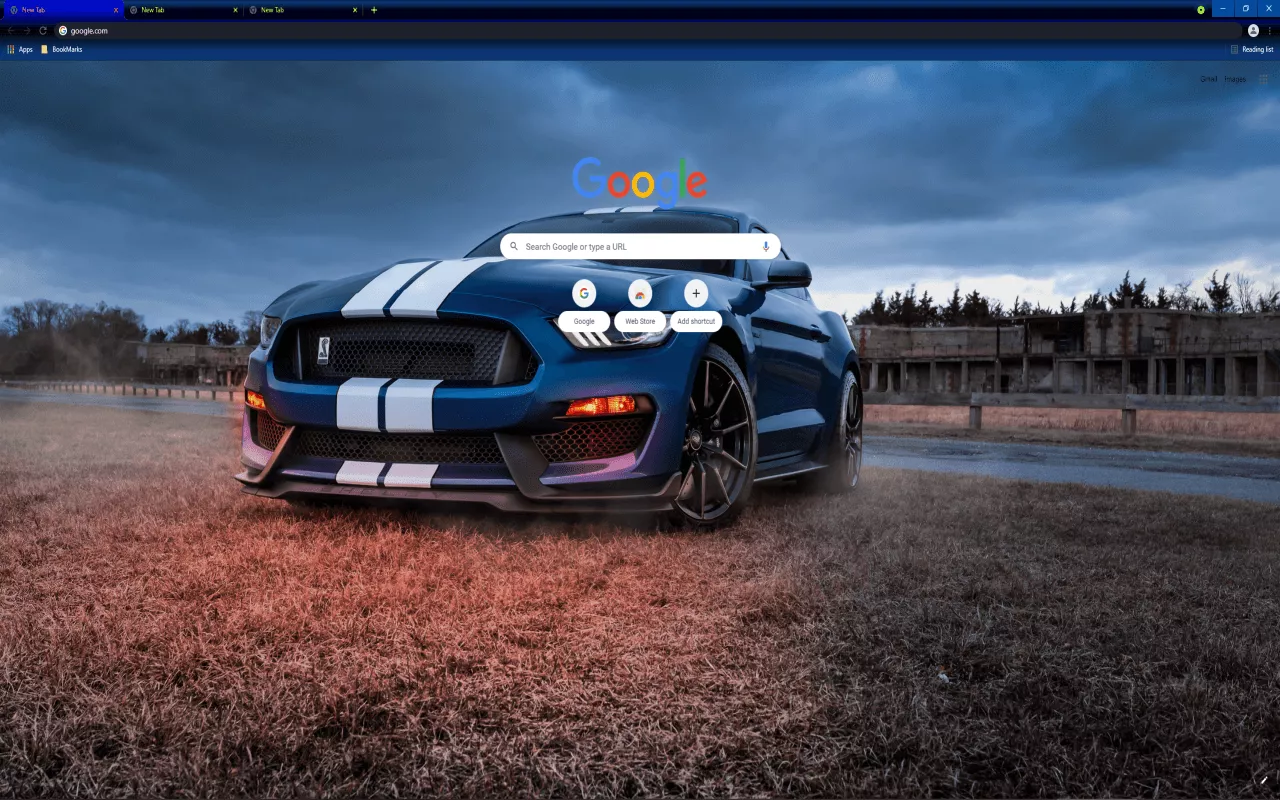This screenshot has width=1280, height=800.
Task: Open a new tab with the plus button
Action: click(x=373, y=9)
